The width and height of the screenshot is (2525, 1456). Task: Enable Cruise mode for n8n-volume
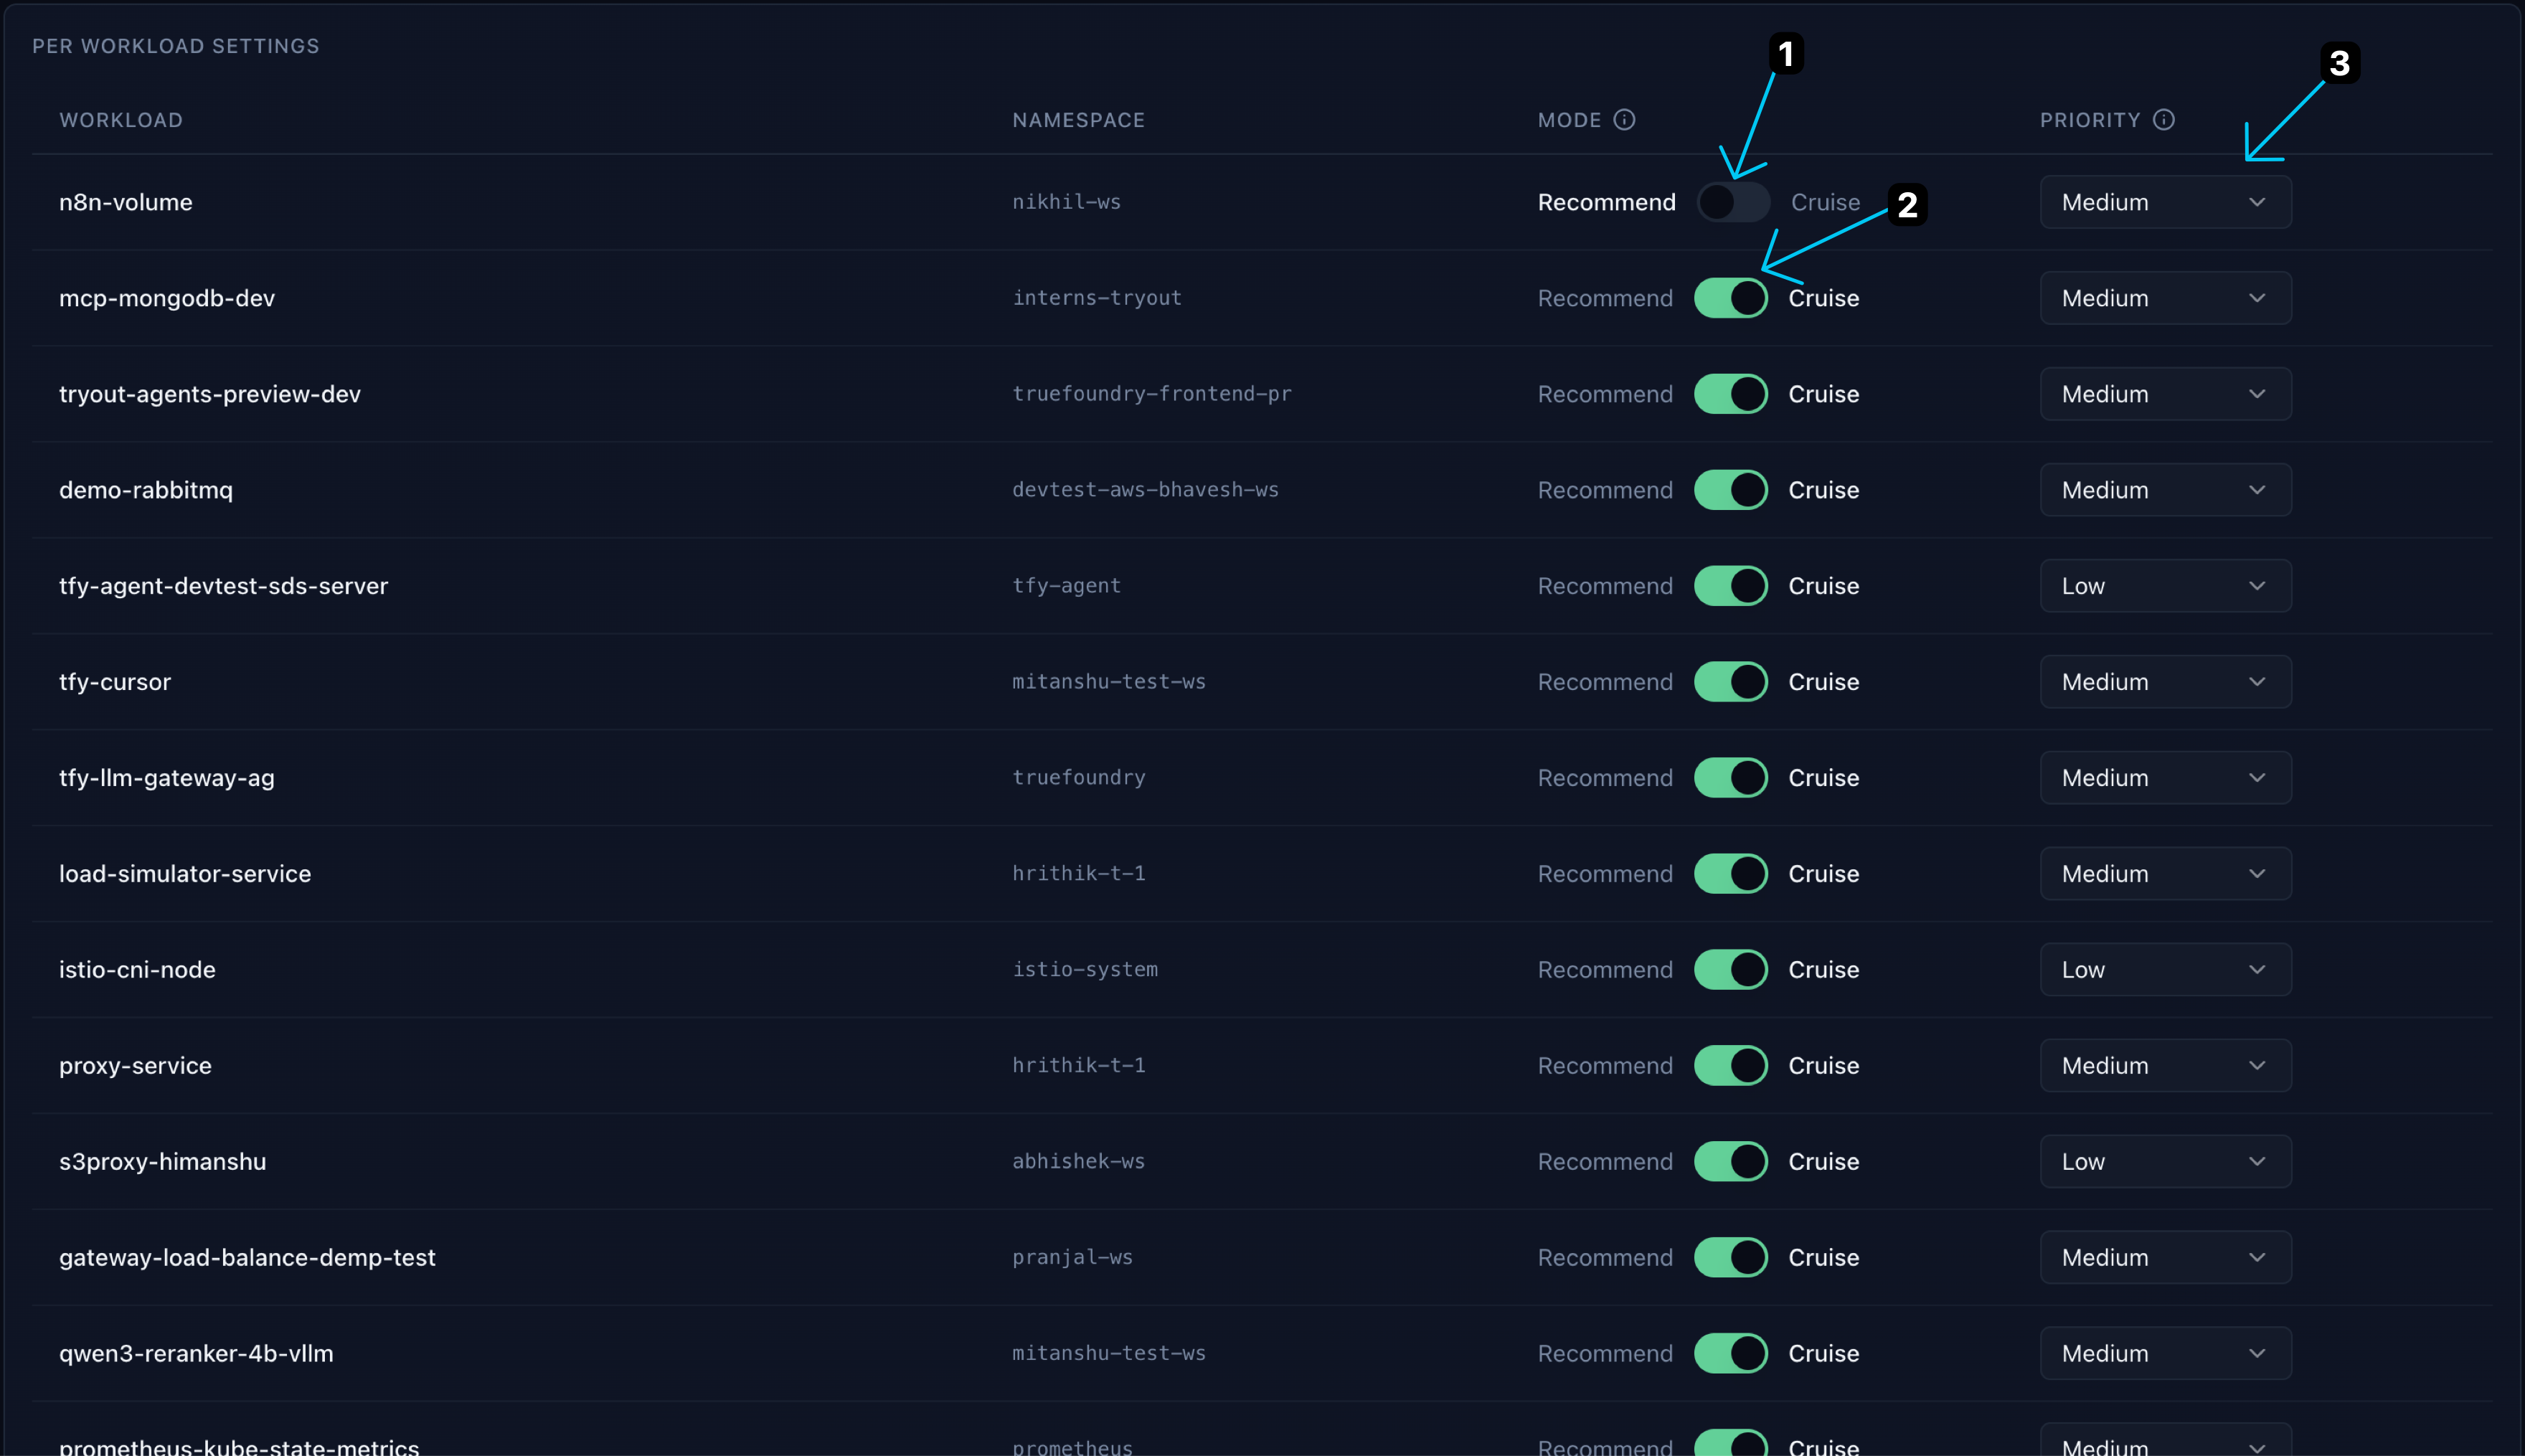[x=1733, y=202]
